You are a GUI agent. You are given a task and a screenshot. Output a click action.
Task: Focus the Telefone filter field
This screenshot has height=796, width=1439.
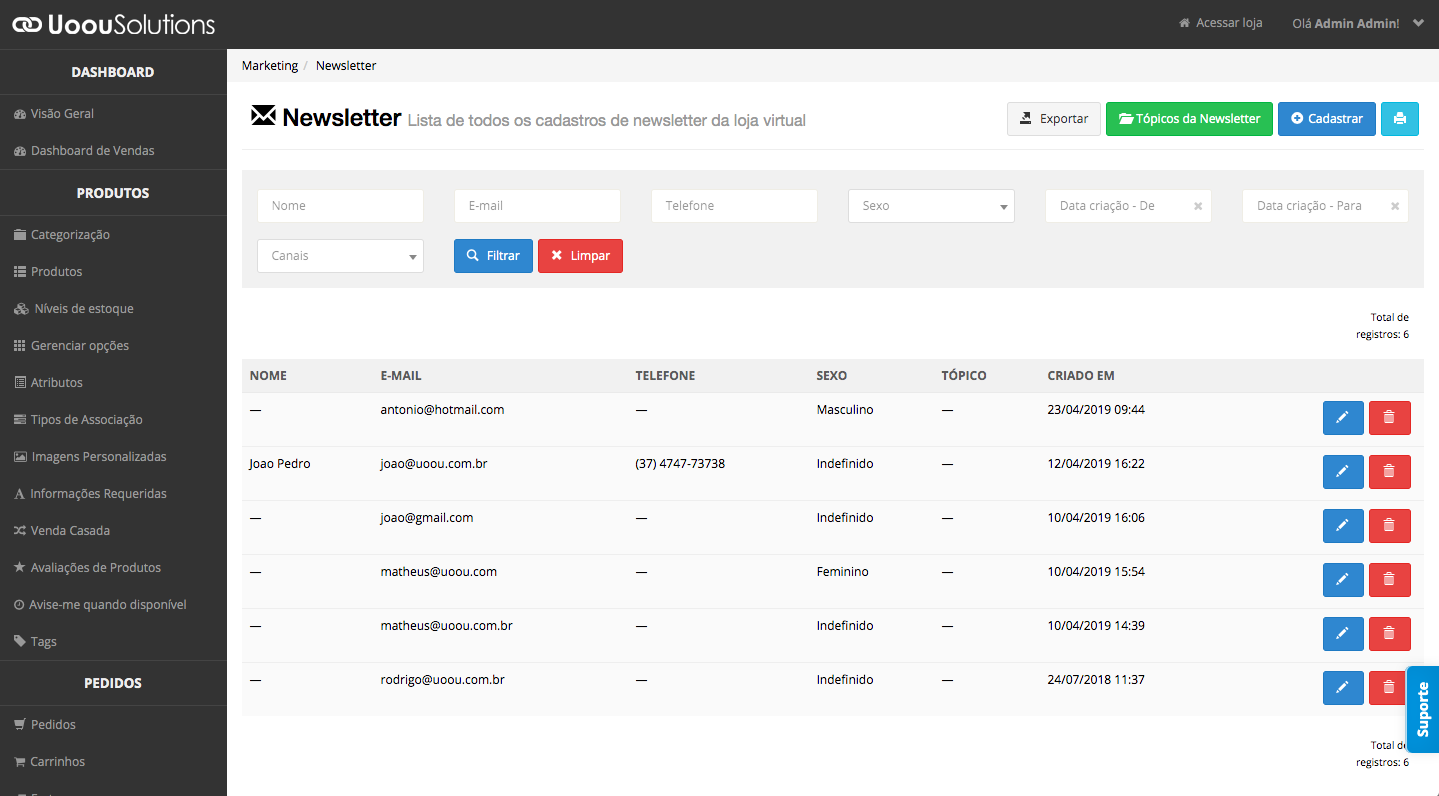coord(734,206)
